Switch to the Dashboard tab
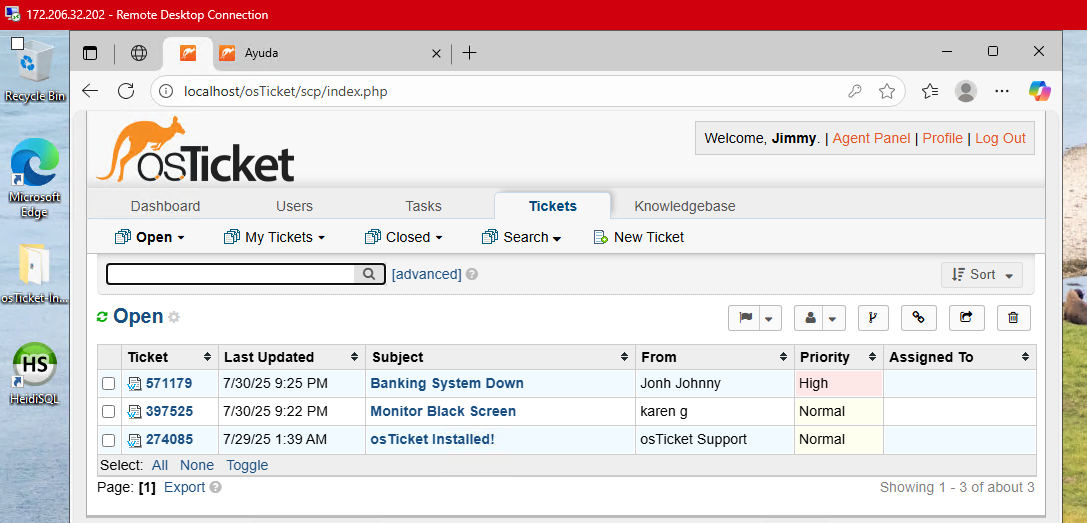Screen dimensions: 1087x523 click(x=165, y=206)
